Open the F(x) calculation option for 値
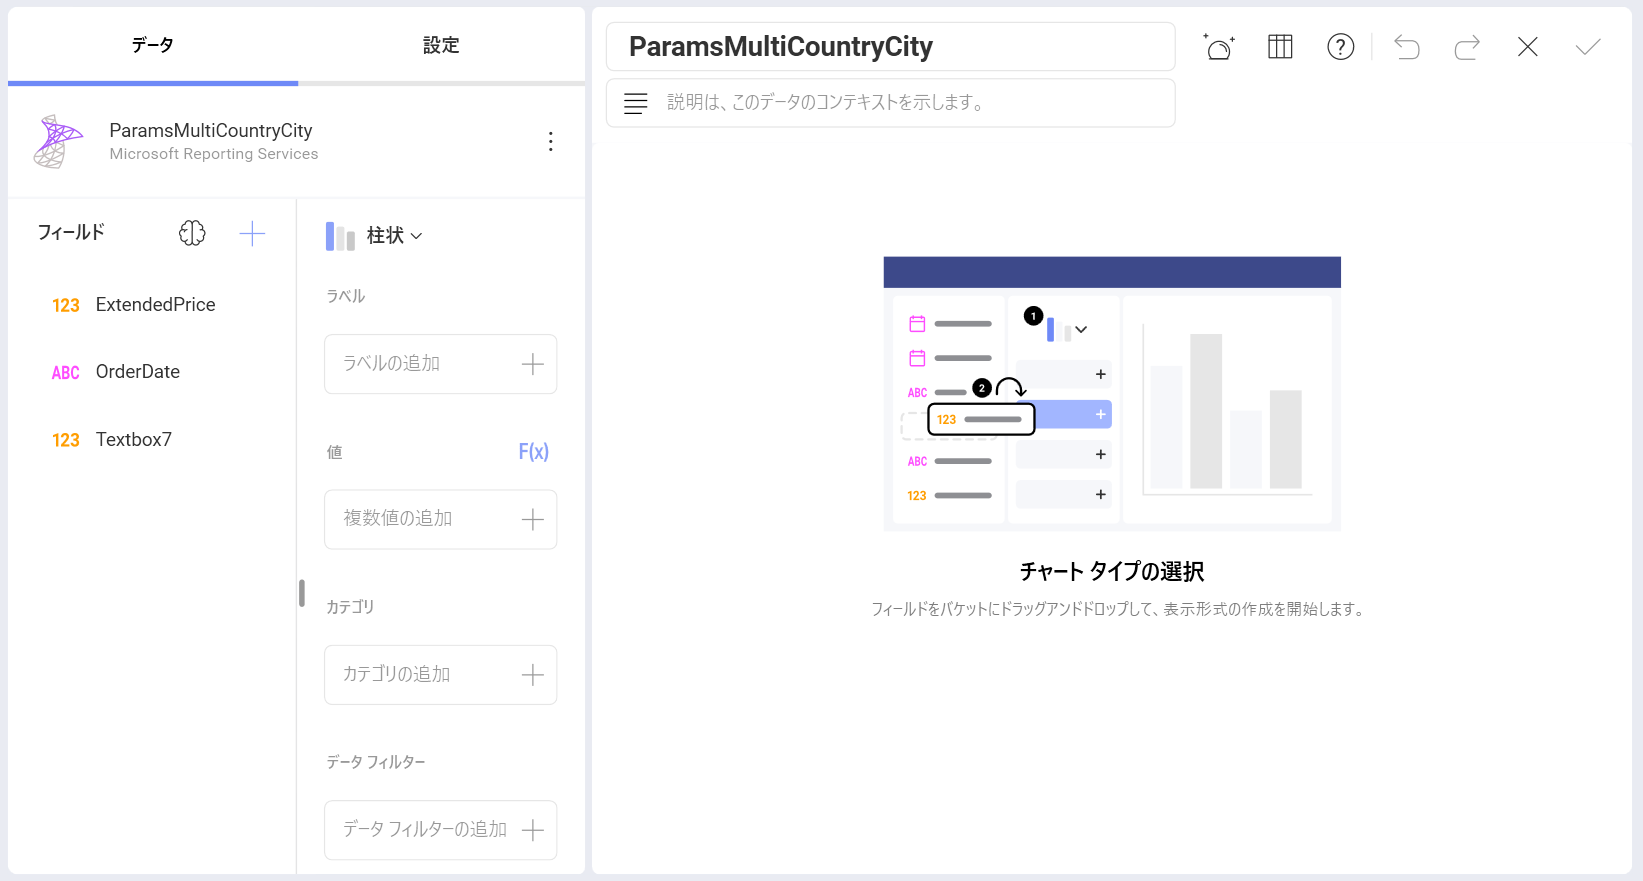Viewport: 1643px width, 881px height. (x=533, y=452)
